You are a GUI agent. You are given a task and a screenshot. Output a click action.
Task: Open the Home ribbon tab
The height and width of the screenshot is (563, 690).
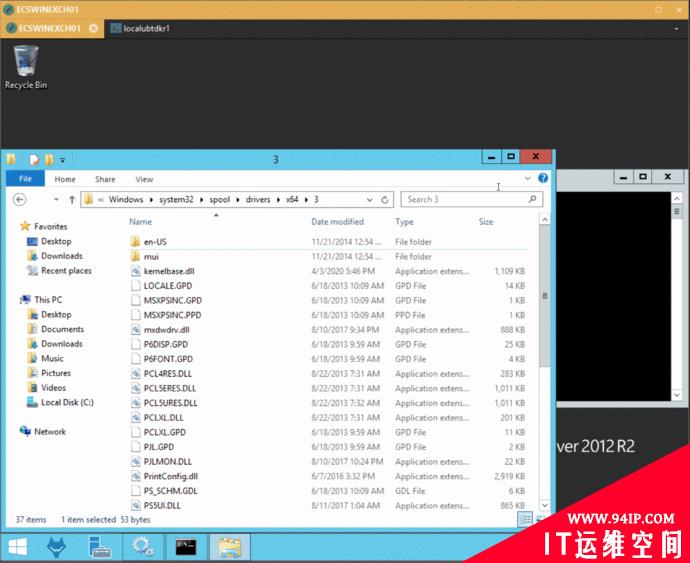pyautogui.click(x=65, y=179)
